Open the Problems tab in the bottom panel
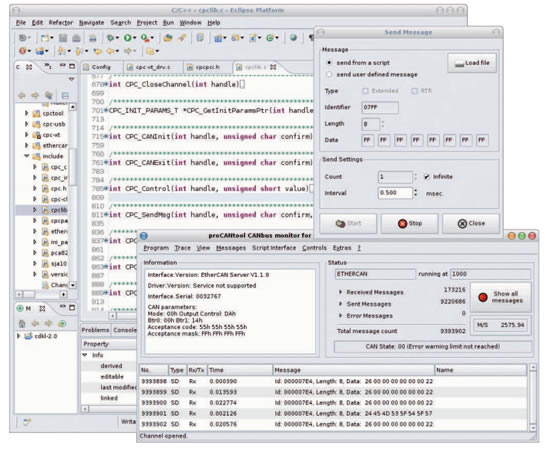547x450 pixels. coord(95,330)
